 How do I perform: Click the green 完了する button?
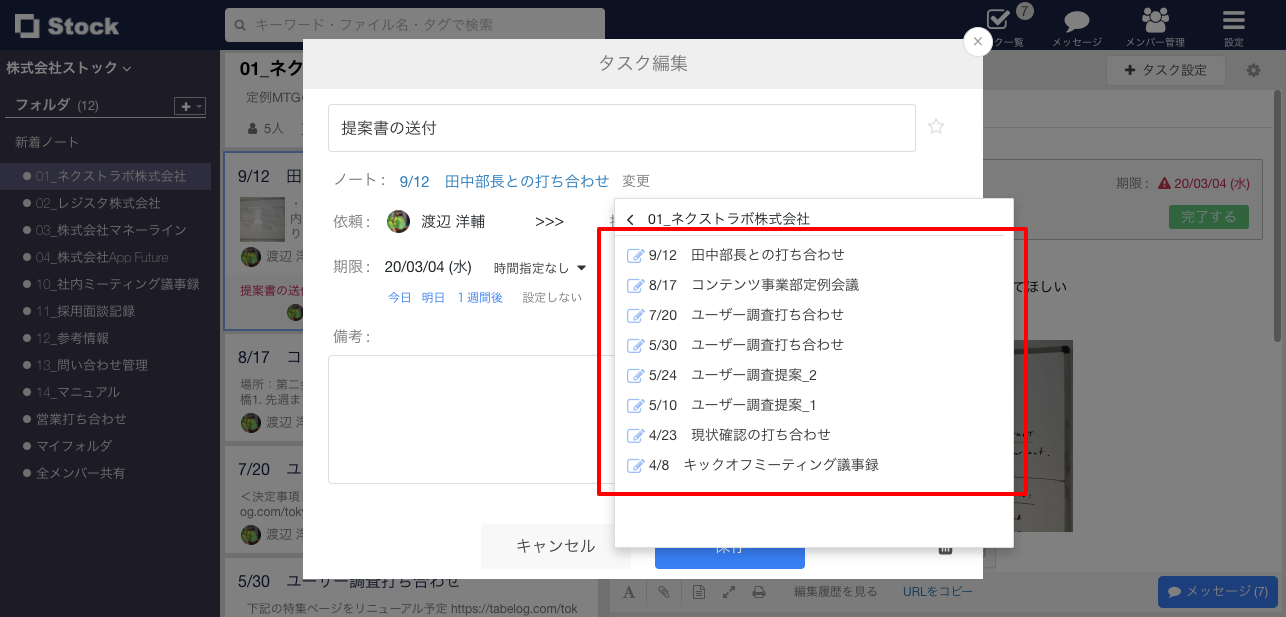[1208, 215]
